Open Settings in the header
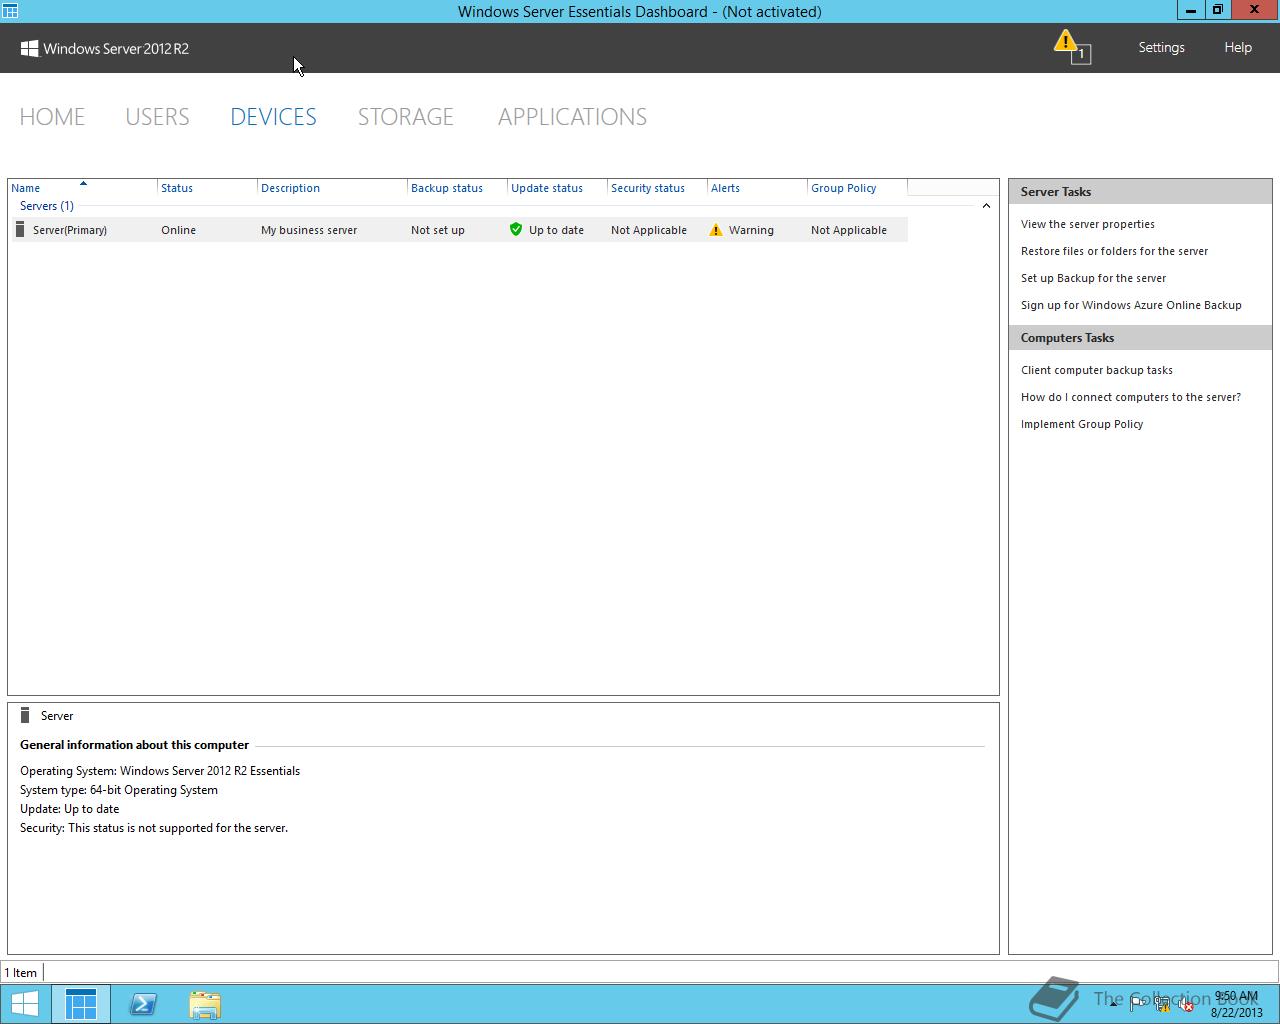The height and width of the screenshot is (1024, 1280). coord(1161,47)
